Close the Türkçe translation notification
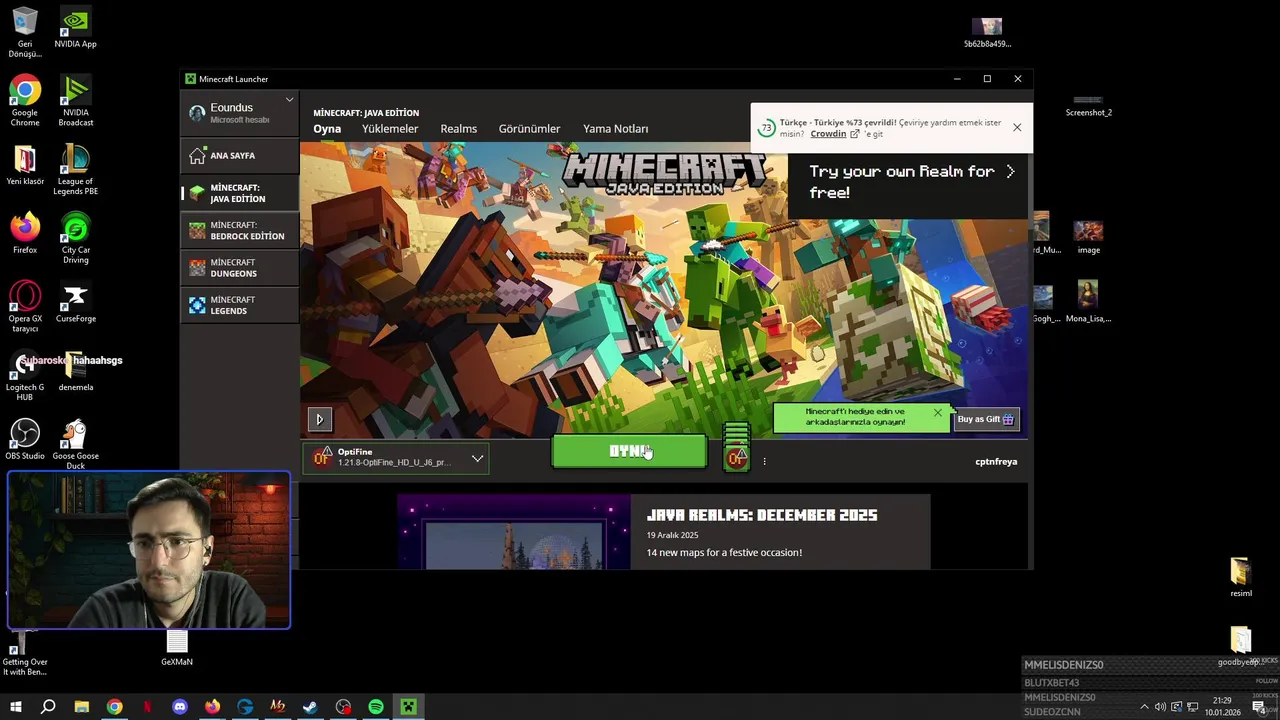Image resolution: width=1280 pixels, height=720 pixels. click(1017, 127)
